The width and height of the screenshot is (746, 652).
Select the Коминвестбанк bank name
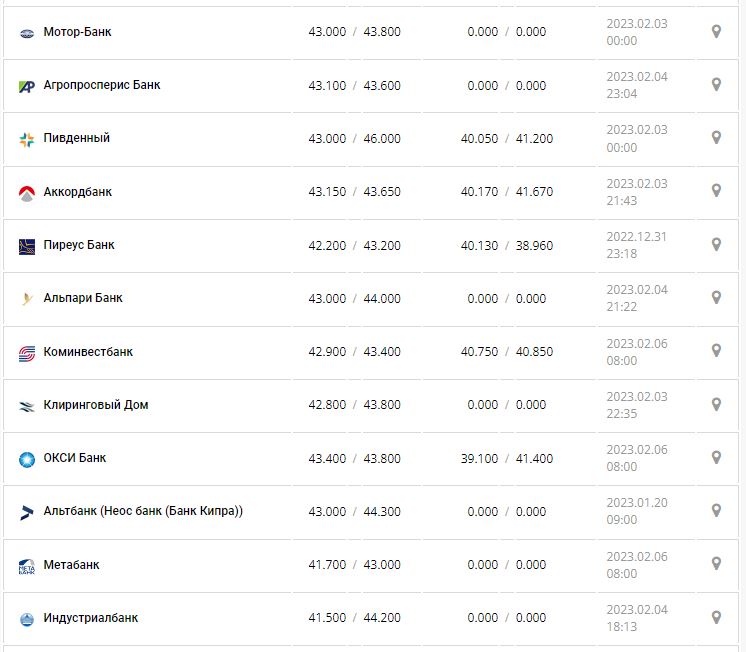88,352
